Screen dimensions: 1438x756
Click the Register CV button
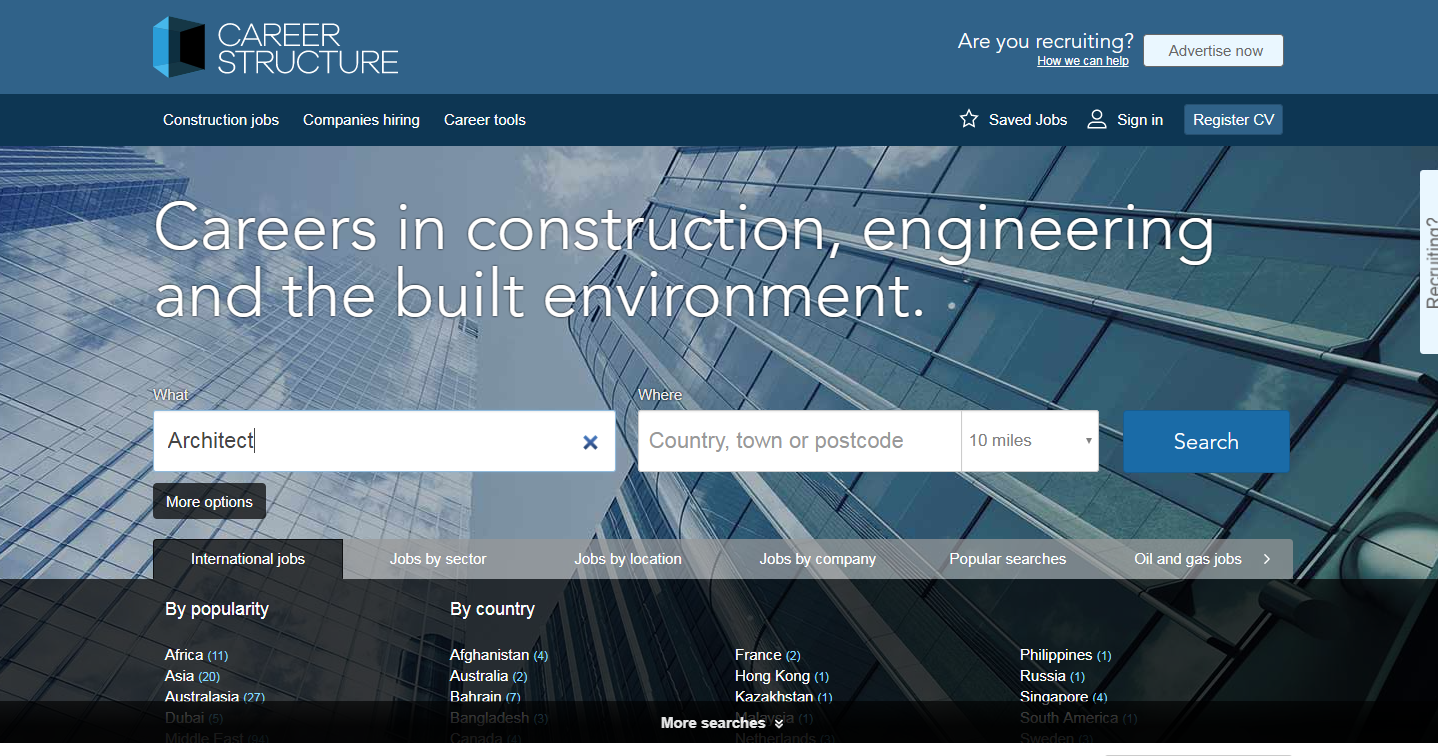1232,119
